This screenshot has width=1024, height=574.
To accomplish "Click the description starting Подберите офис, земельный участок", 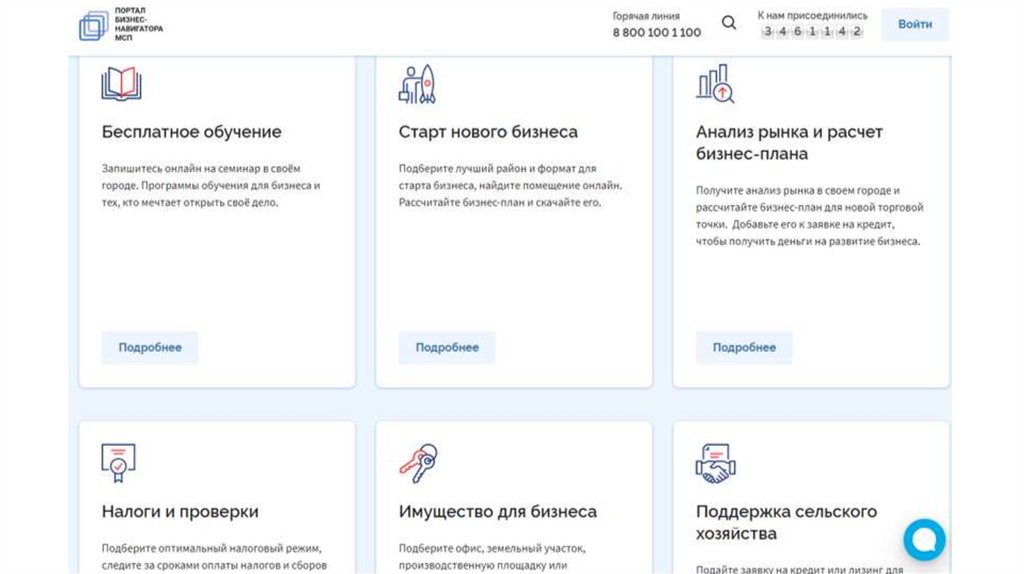I will [492, 556].
